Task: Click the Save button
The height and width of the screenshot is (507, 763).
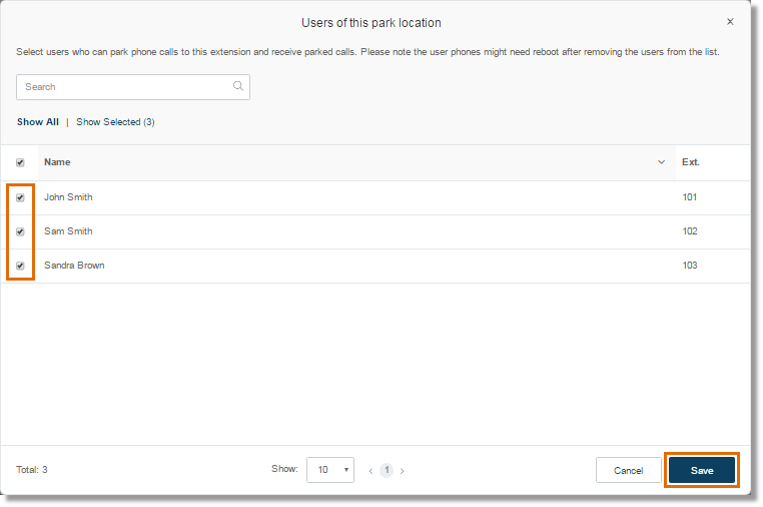Action: 702,470
